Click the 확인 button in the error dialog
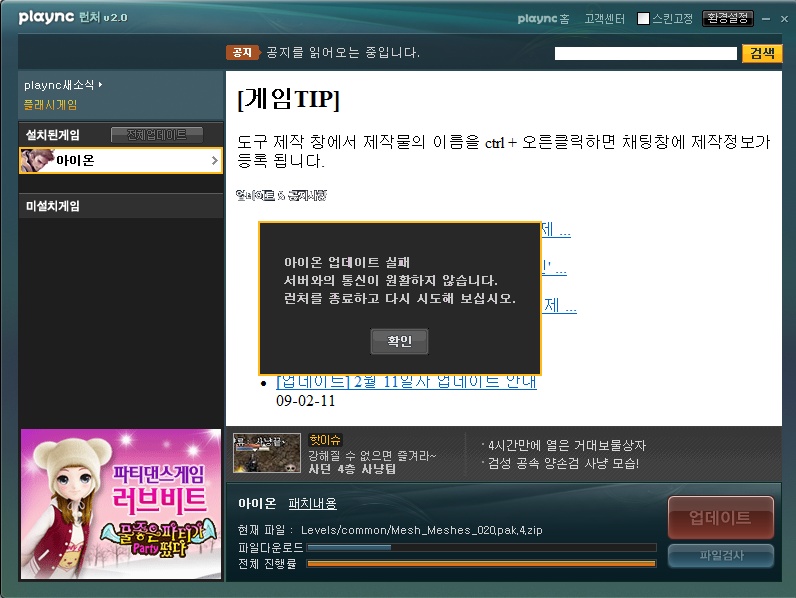 tap(399, 341)
